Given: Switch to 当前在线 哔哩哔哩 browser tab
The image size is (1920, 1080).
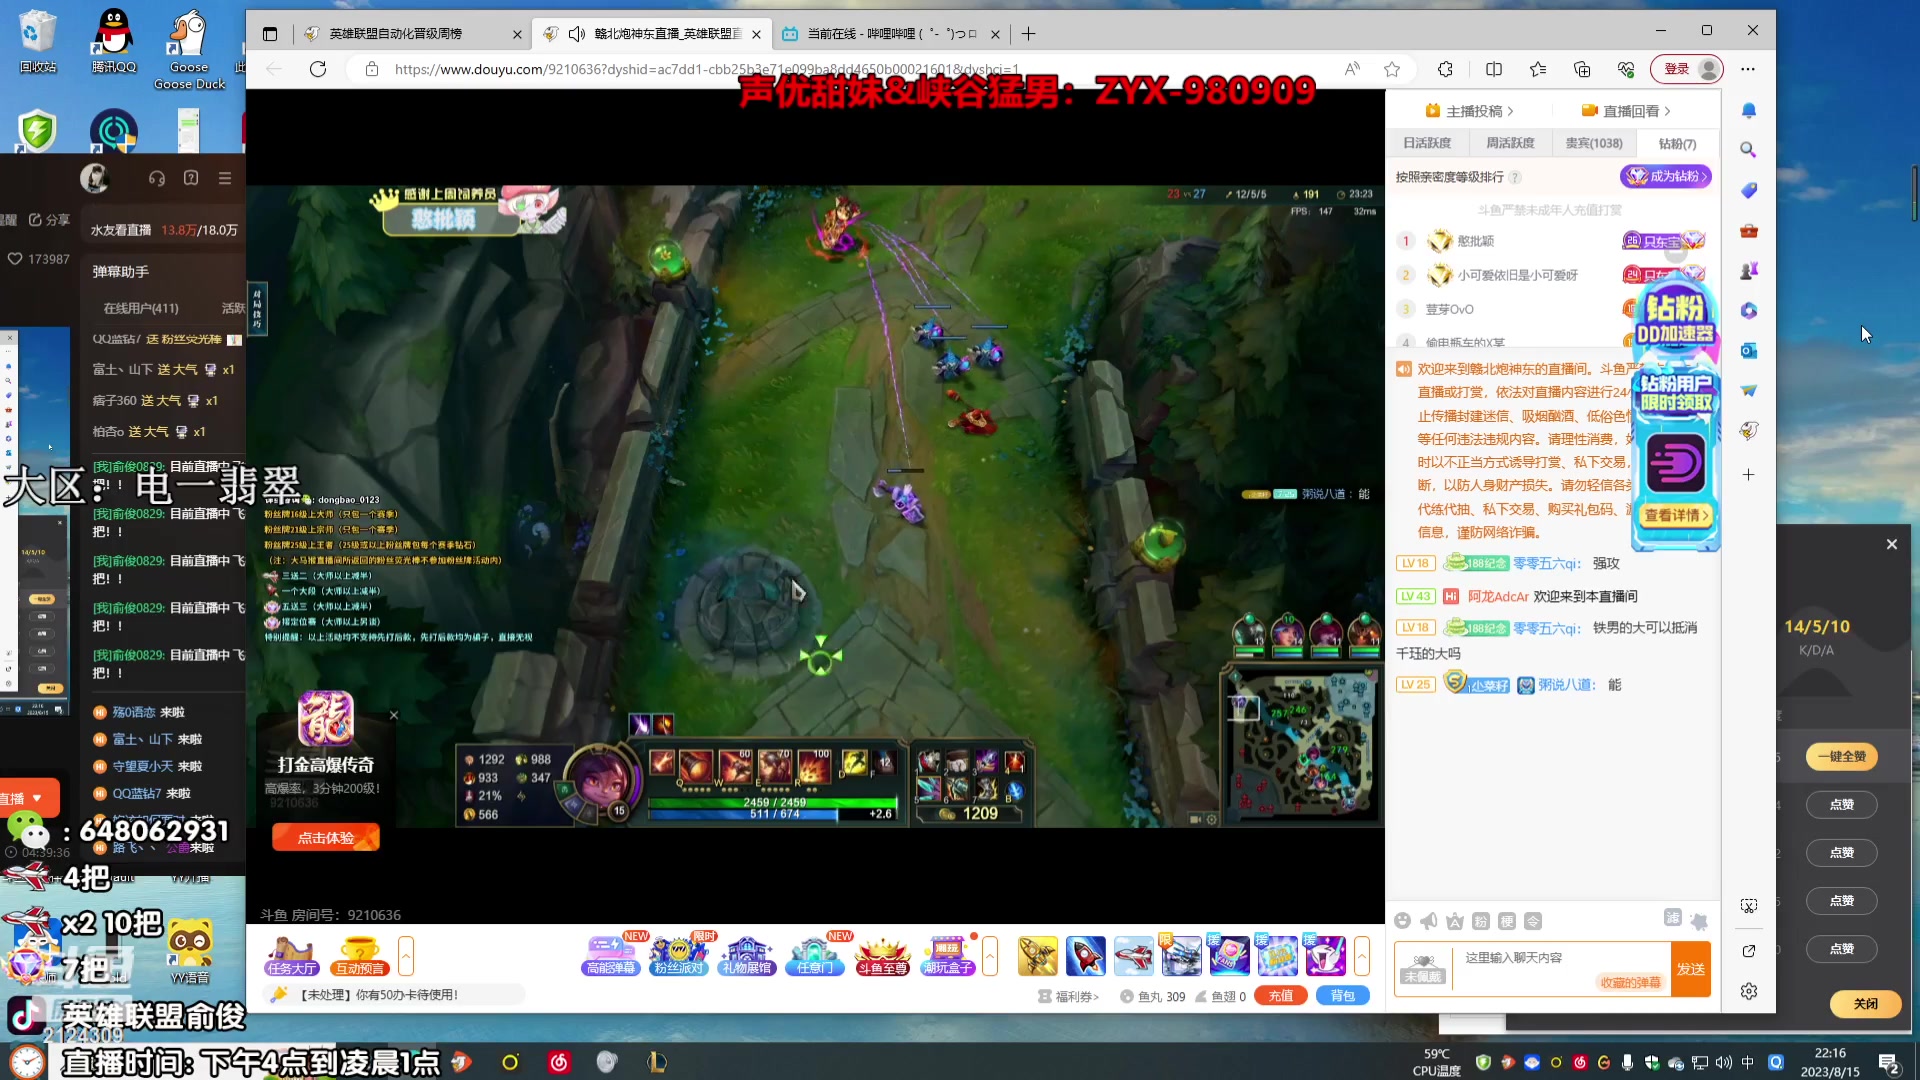Looking at the screenshot, I should coord(891,34).
